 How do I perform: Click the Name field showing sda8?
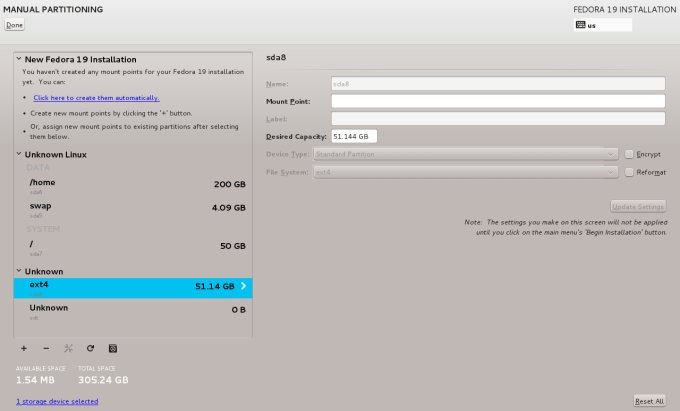coord(498,83)
